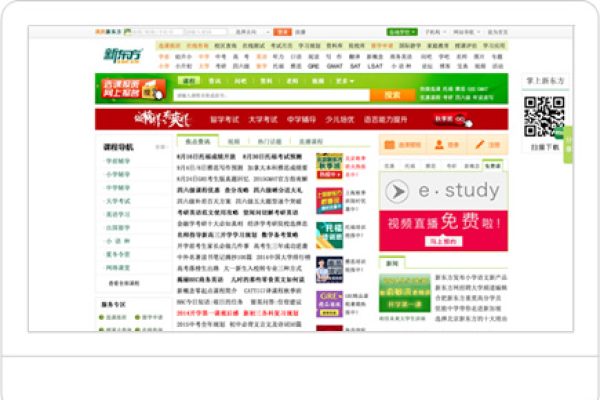Open the green dropdown in top bar

[400, 32]
